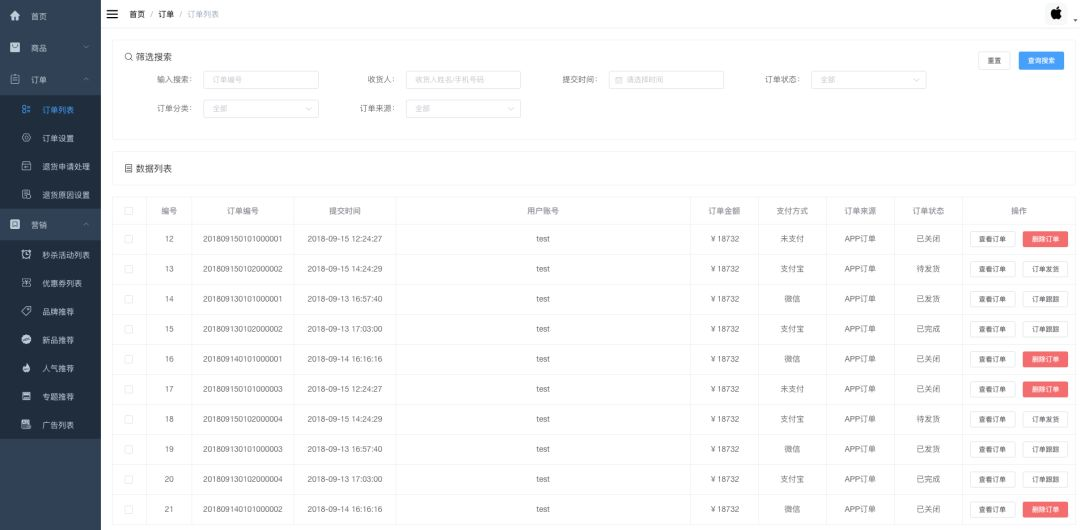
Task: Click 删除订单 for order row 21
Action: tap(1045, 509)
